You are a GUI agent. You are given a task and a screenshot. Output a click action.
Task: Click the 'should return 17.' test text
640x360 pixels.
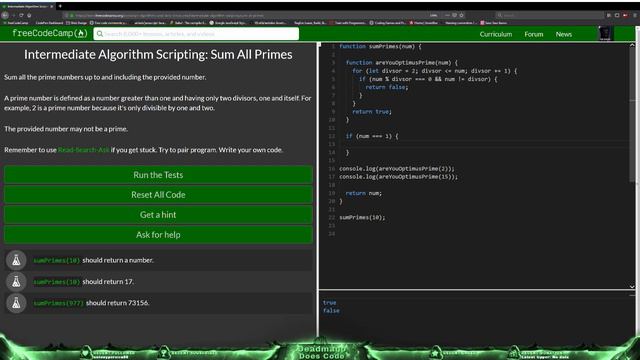[x=108, y=282]
